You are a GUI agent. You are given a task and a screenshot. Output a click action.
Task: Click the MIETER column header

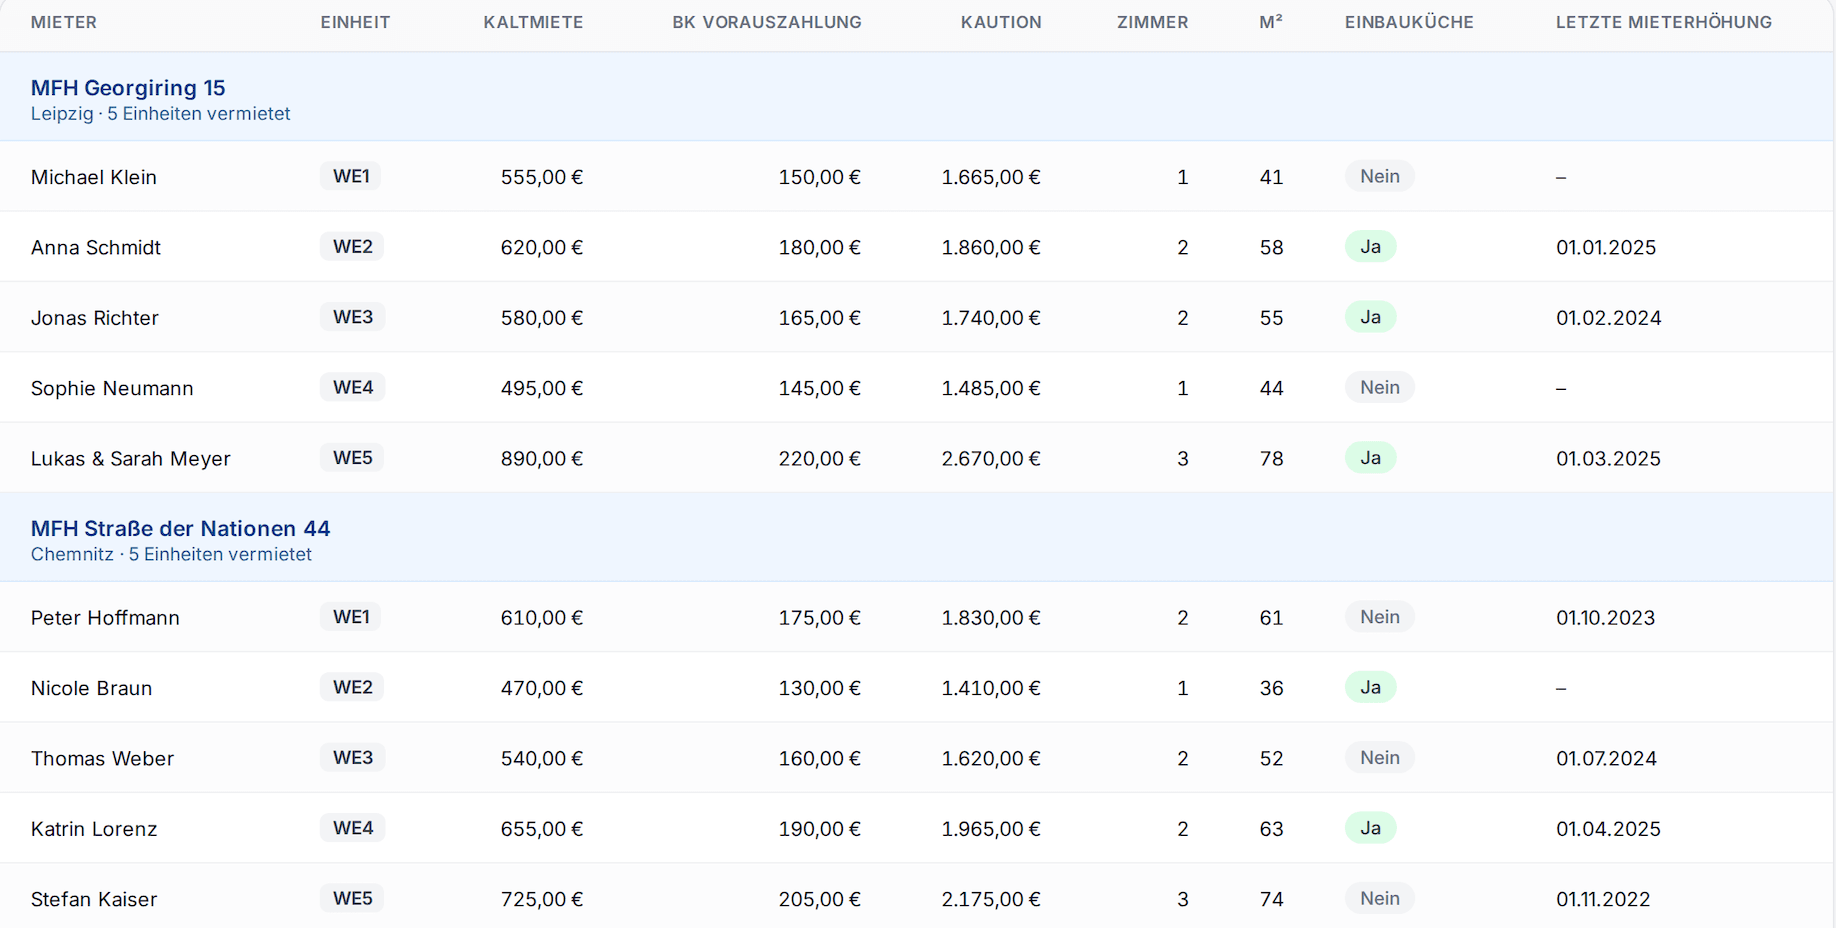64,22
